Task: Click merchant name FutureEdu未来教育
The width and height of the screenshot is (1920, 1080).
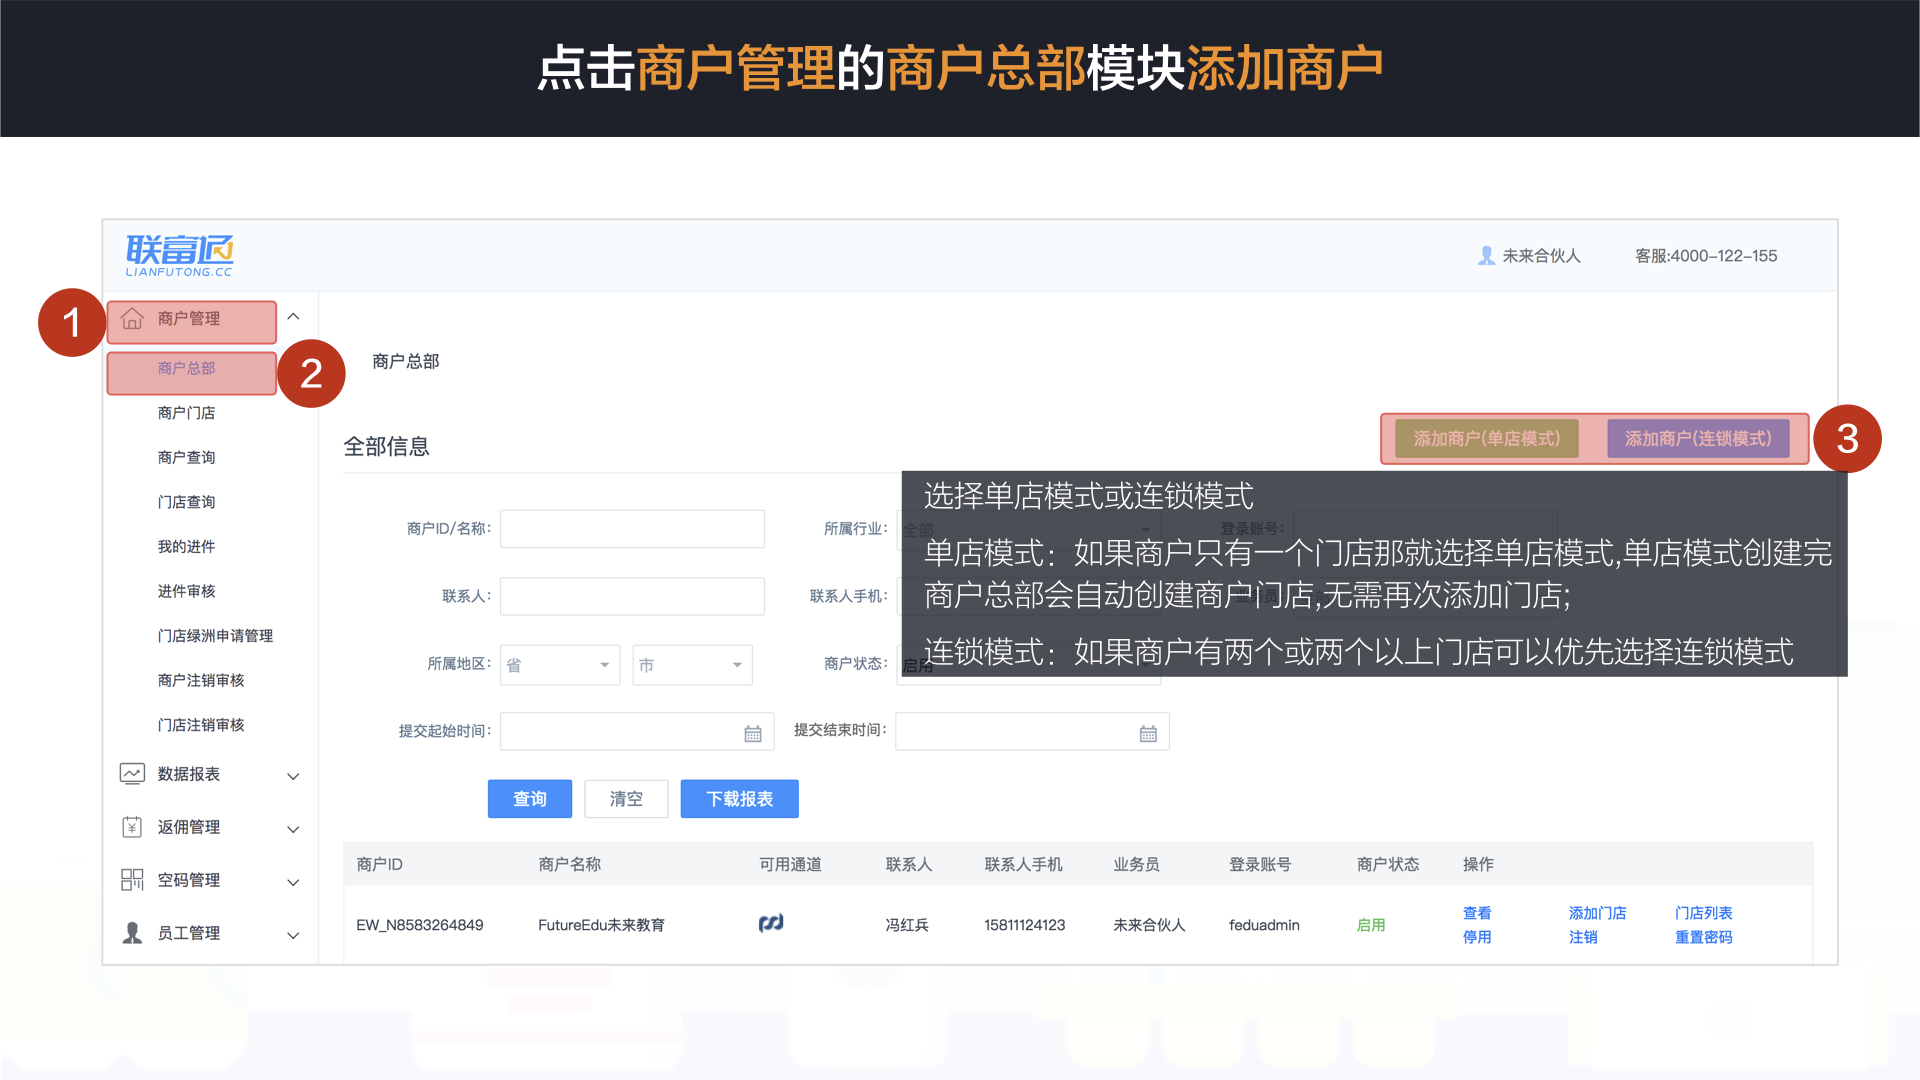Action: pos(601,925)
